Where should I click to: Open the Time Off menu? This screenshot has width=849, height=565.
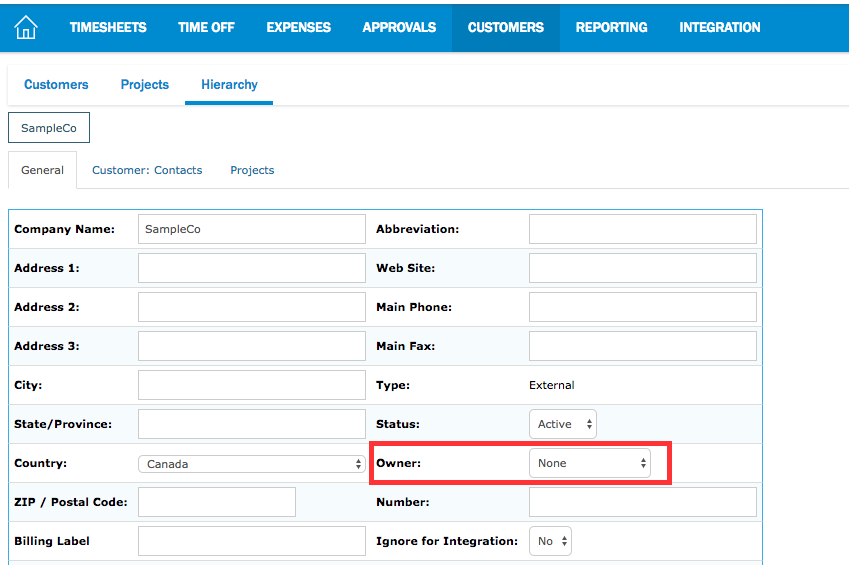(x=206, y=28)
